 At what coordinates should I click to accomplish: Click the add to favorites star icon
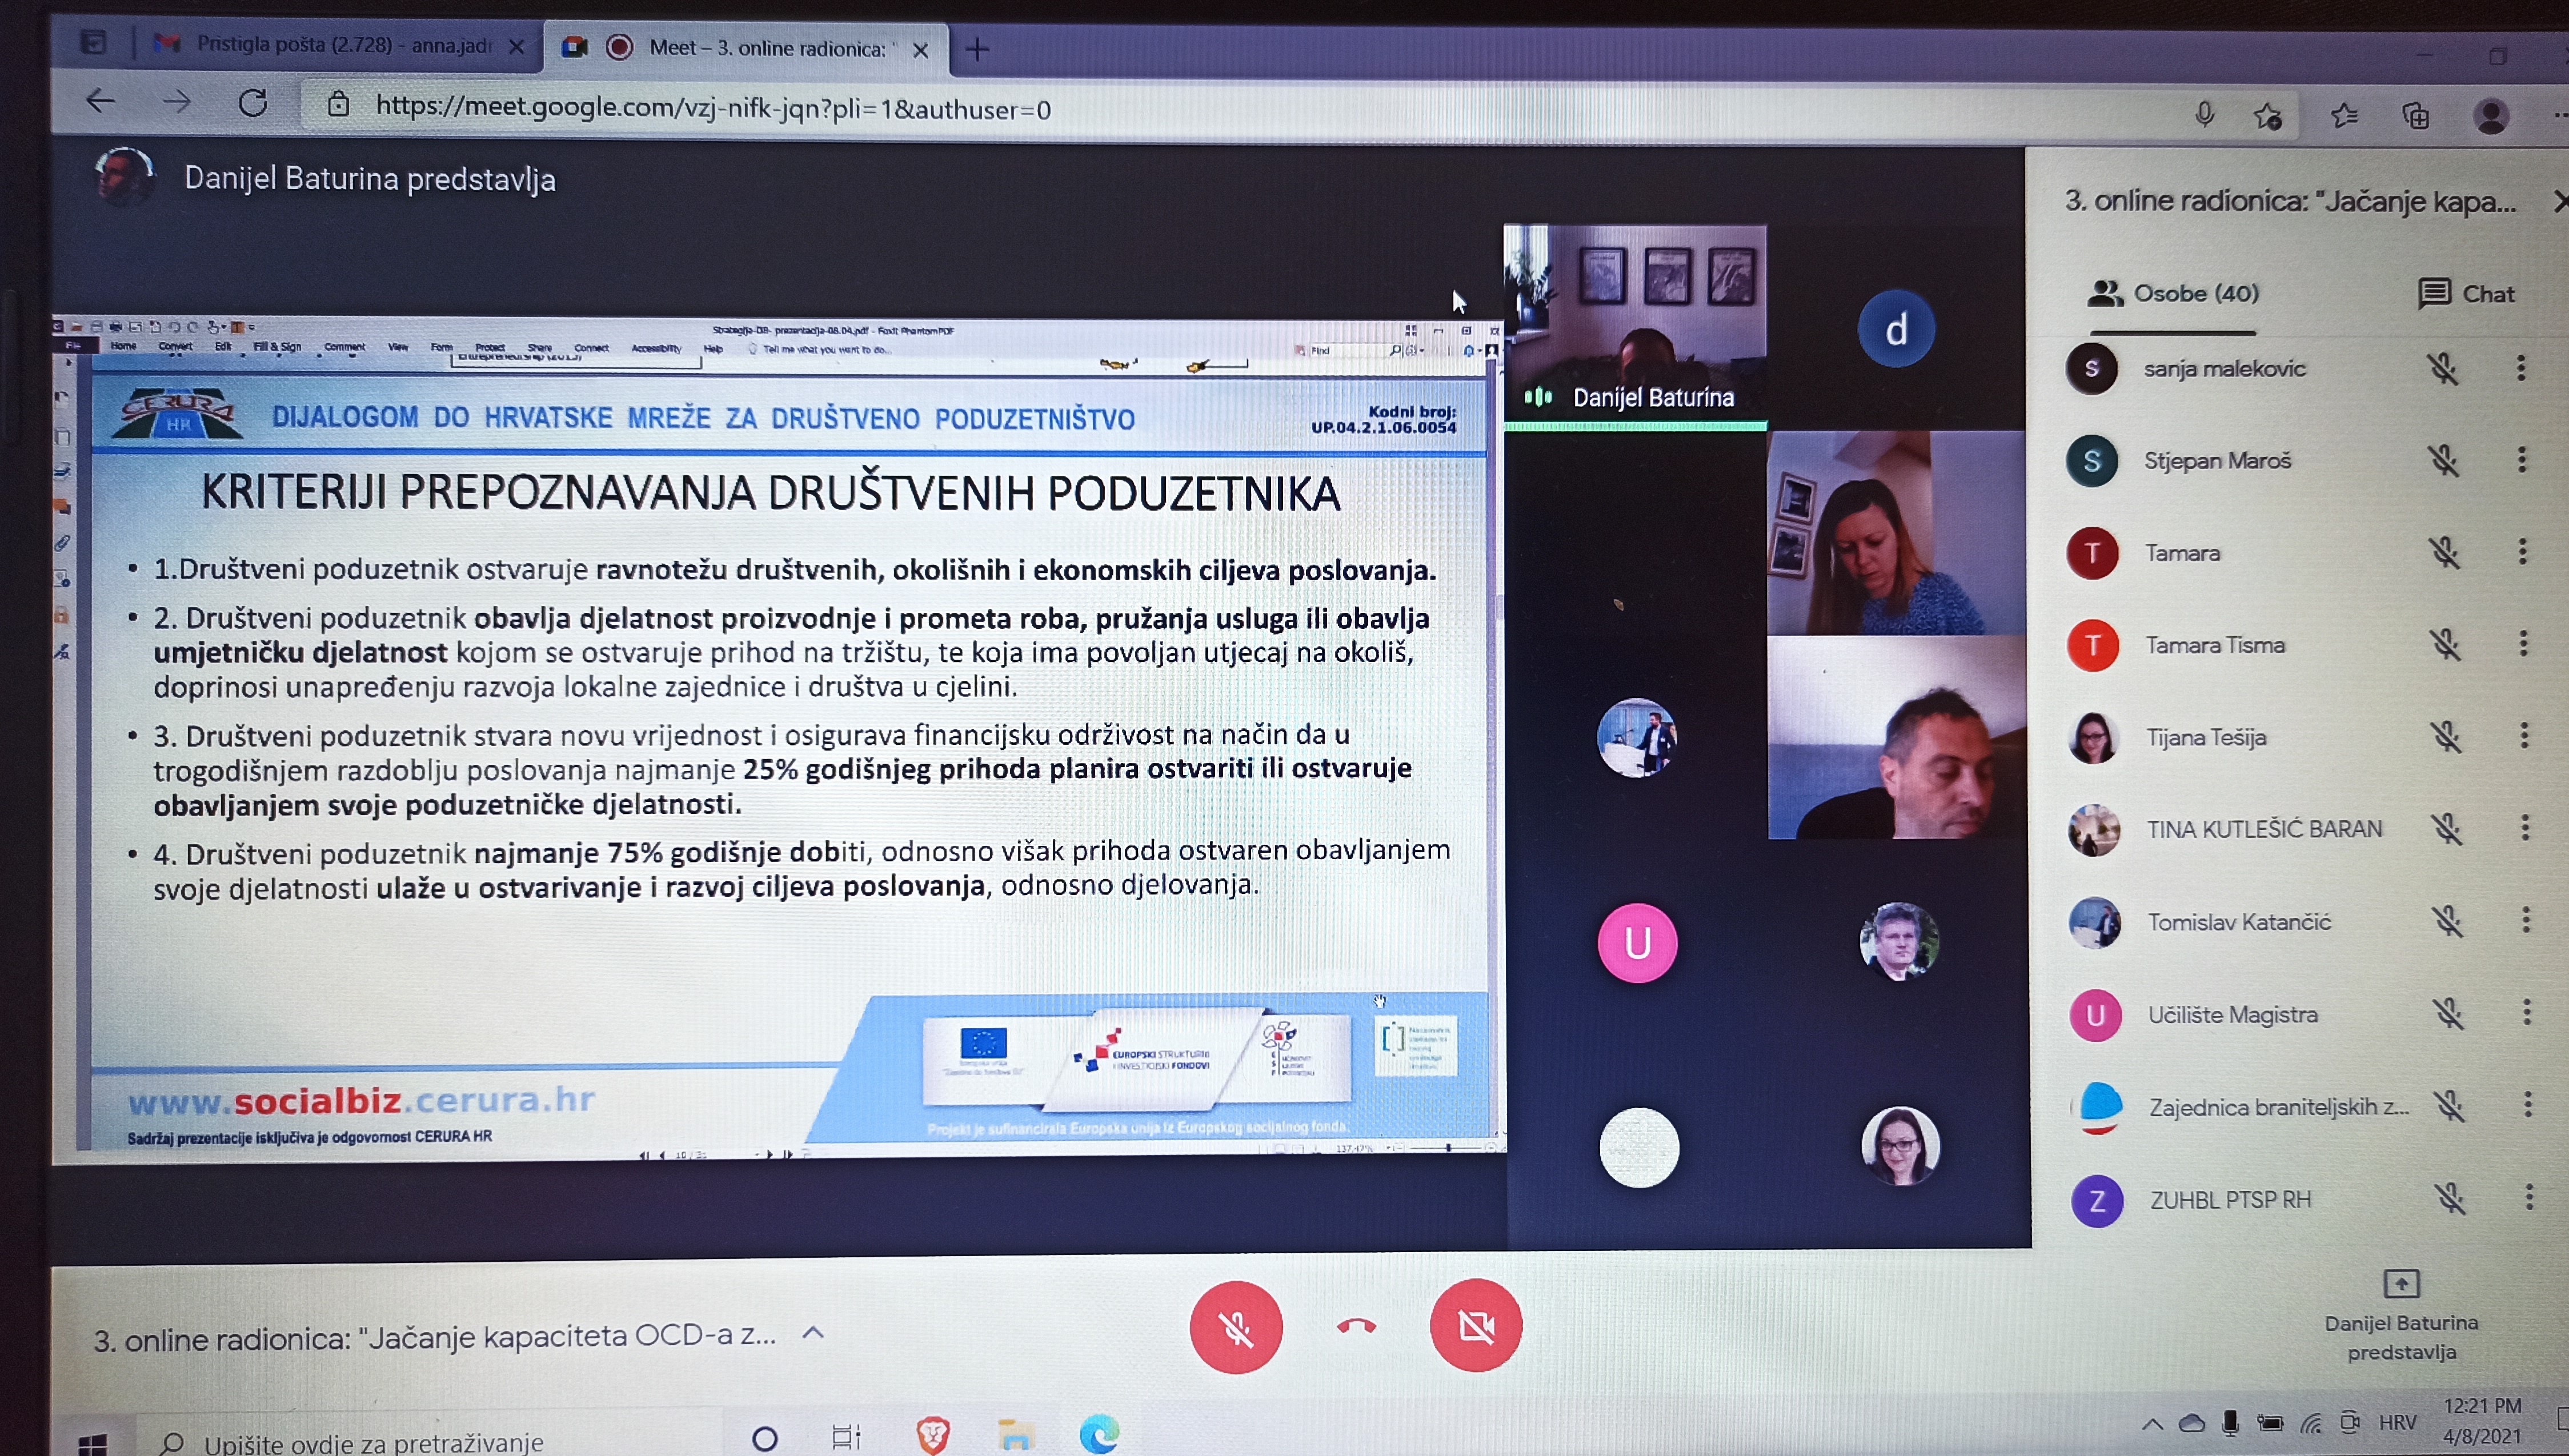coord(2268,117)
